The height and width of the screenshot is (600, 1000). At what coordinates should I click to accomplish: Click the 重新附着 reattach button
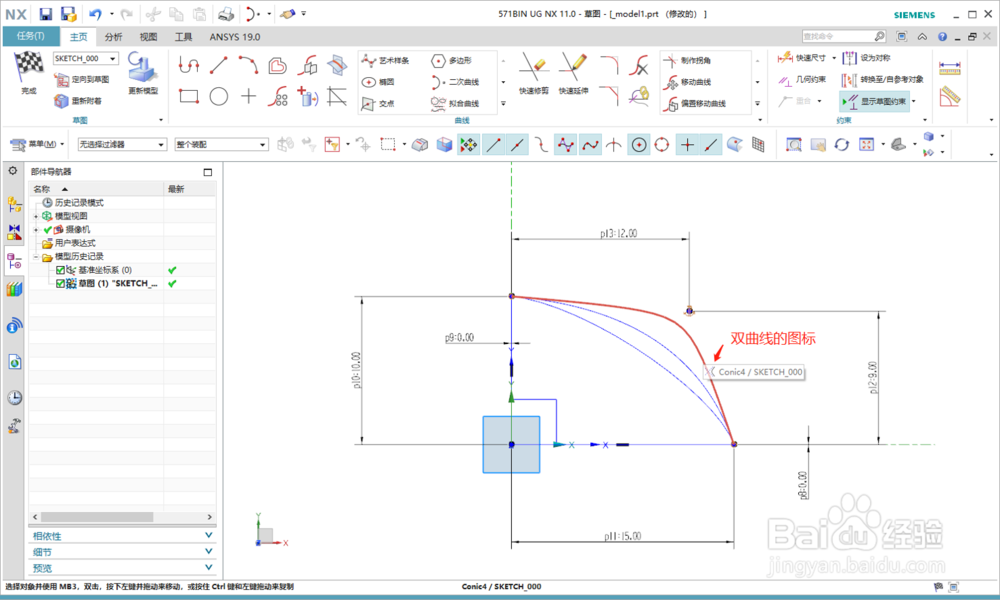pos(78,101)
